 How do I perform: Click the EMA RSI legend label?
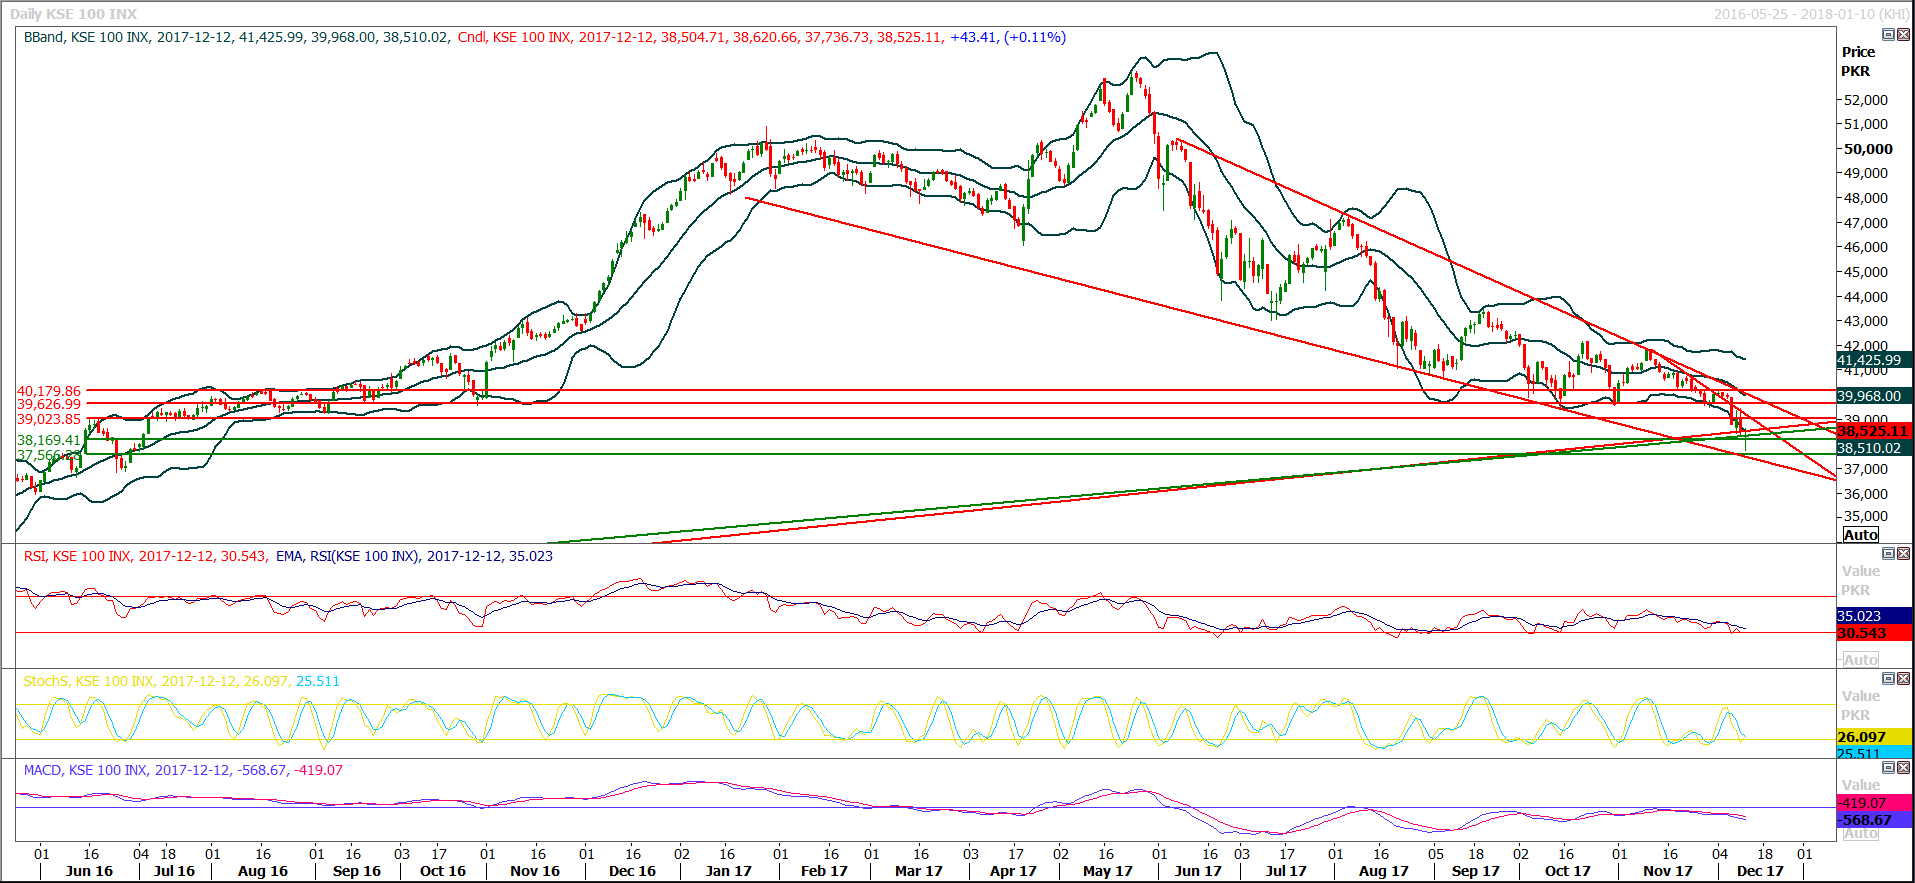point(414,556)
